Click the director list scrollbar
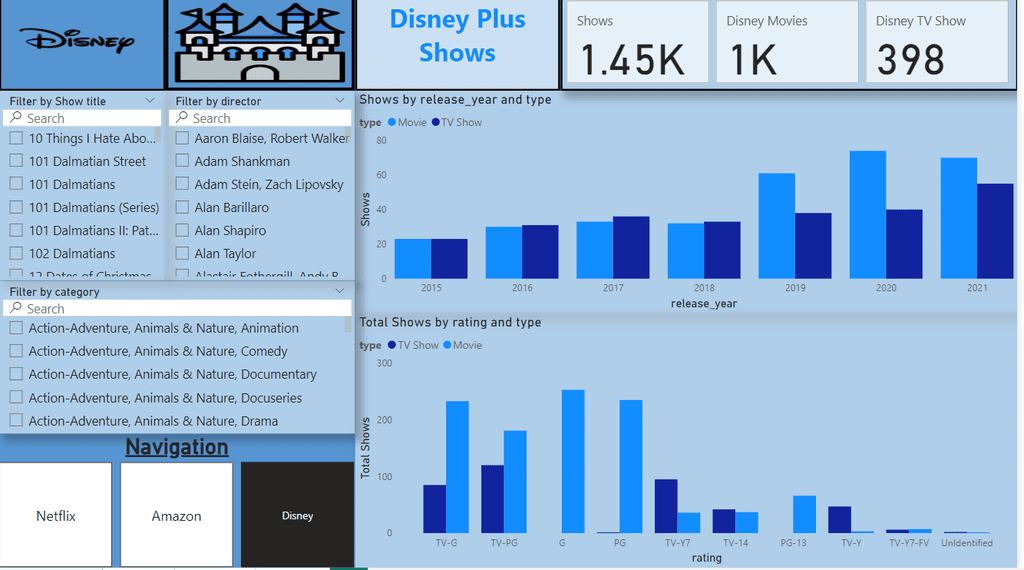 (347, 135)
